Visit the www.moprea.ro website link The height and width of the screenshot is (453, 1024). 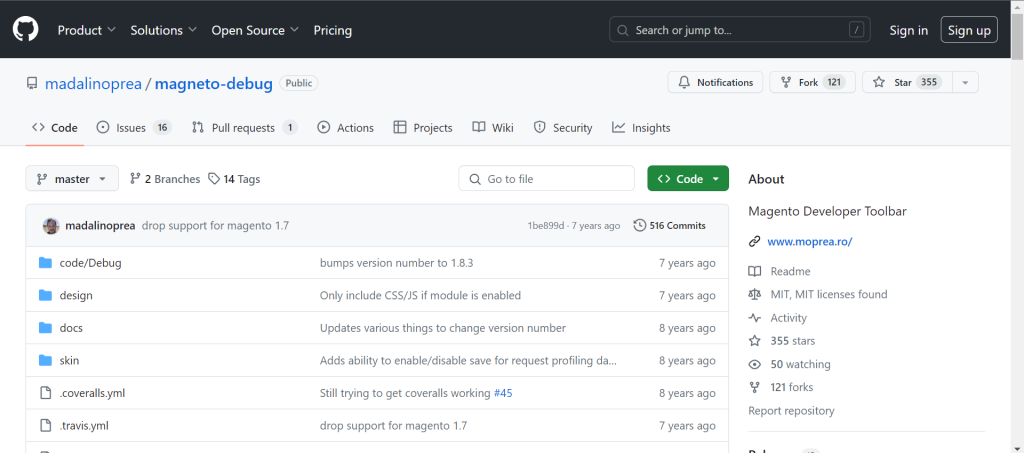[x=810, y=242]
